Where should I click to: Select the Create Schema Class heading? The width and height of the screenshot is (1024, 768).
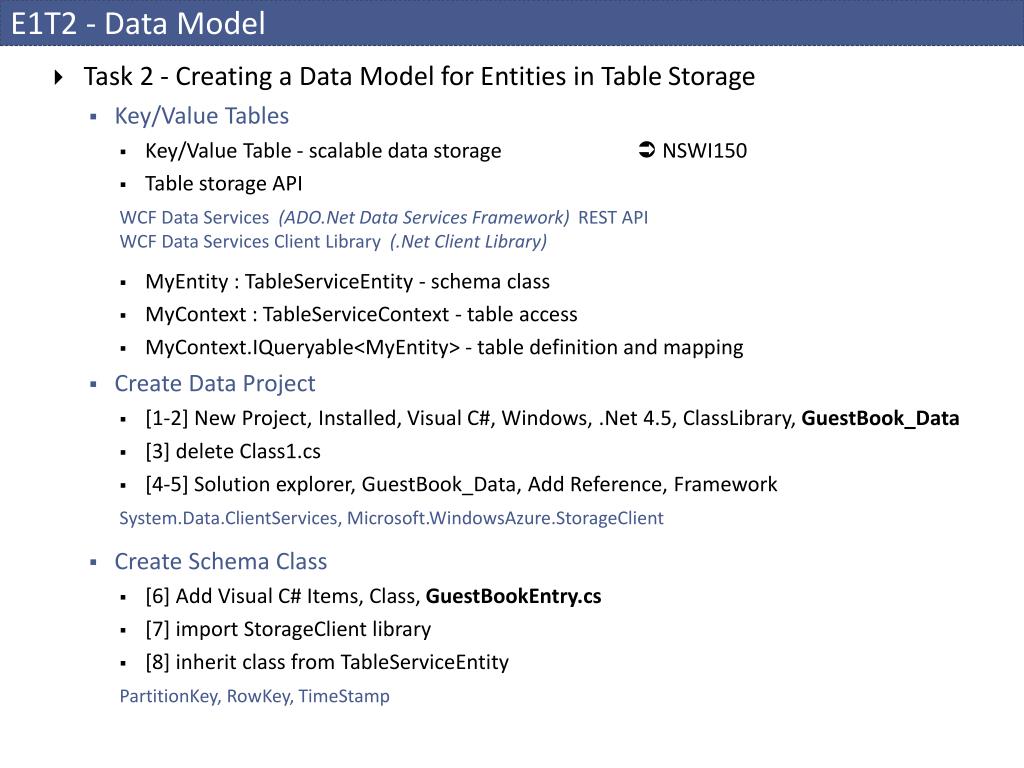[221, 562]
